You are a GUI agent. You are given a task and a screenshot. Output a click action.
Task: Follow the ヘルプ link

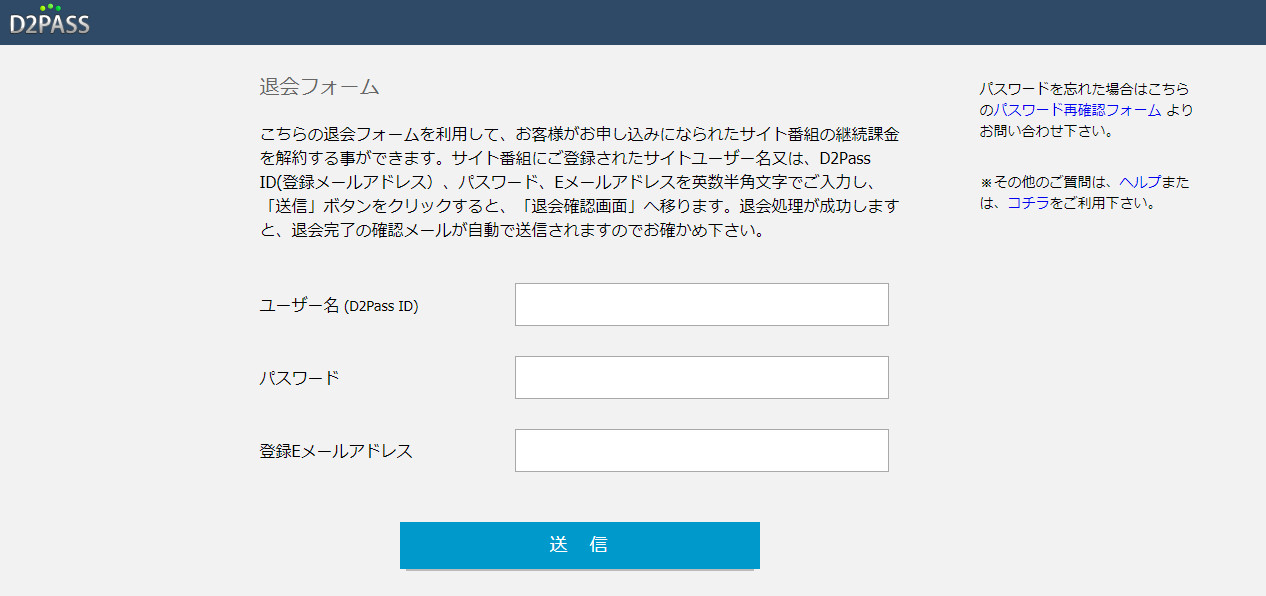coord(1140,182)
